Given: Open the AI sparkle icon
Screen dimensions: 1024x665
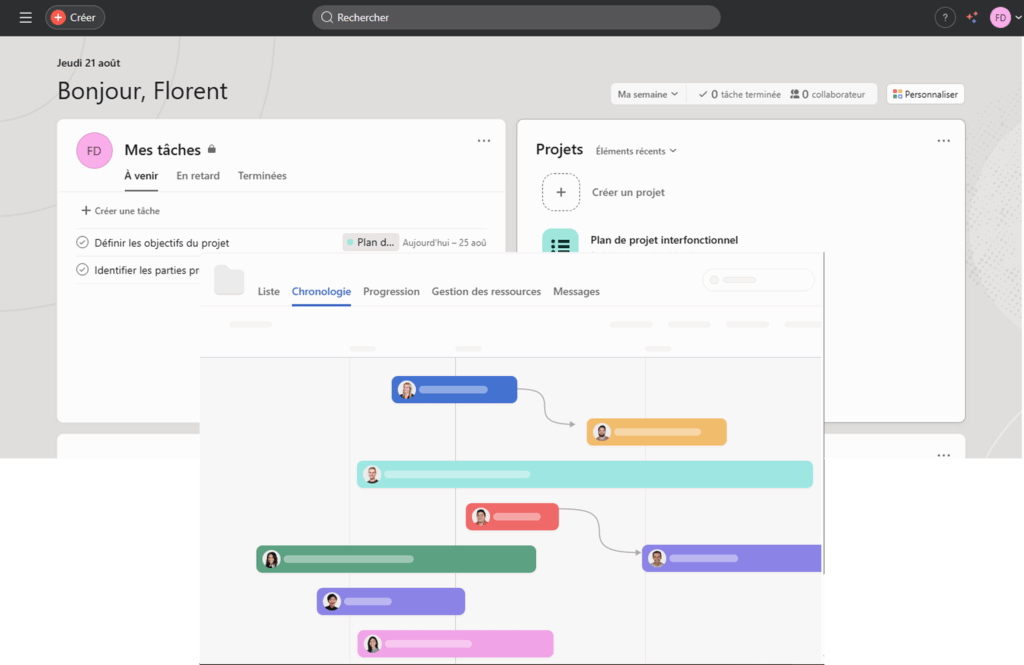Looking at the screenshot, I should click(x=972, y=18).
